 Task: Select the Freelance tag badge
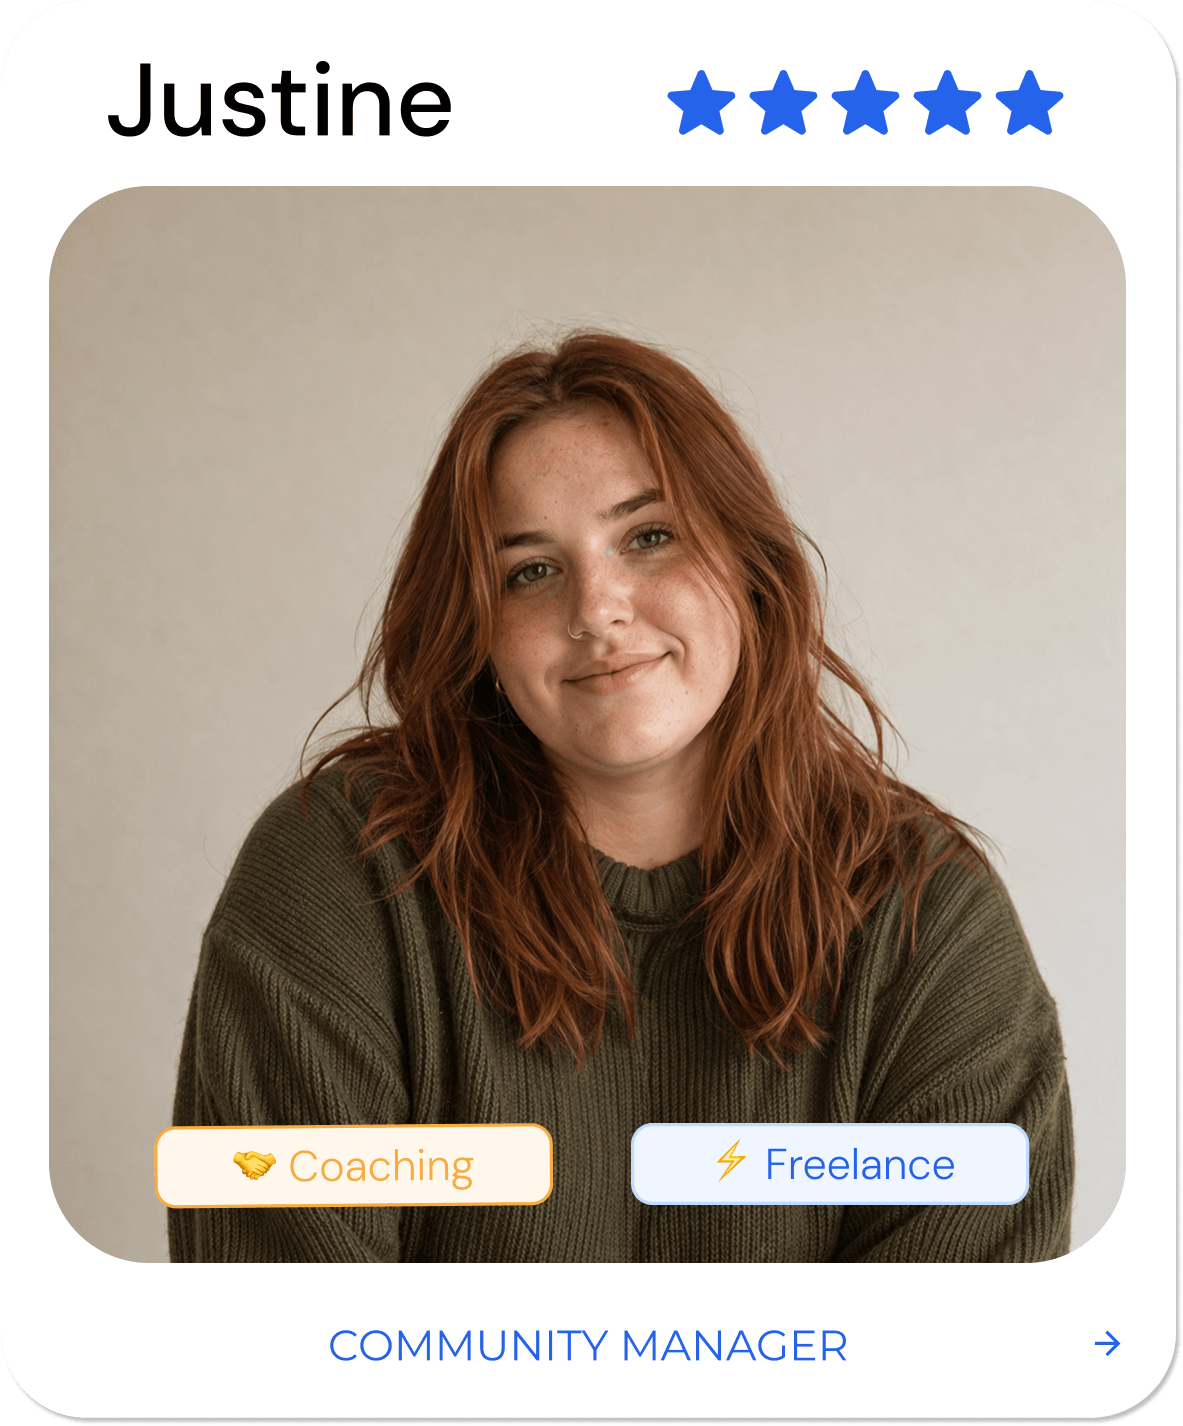[830, 1163]
